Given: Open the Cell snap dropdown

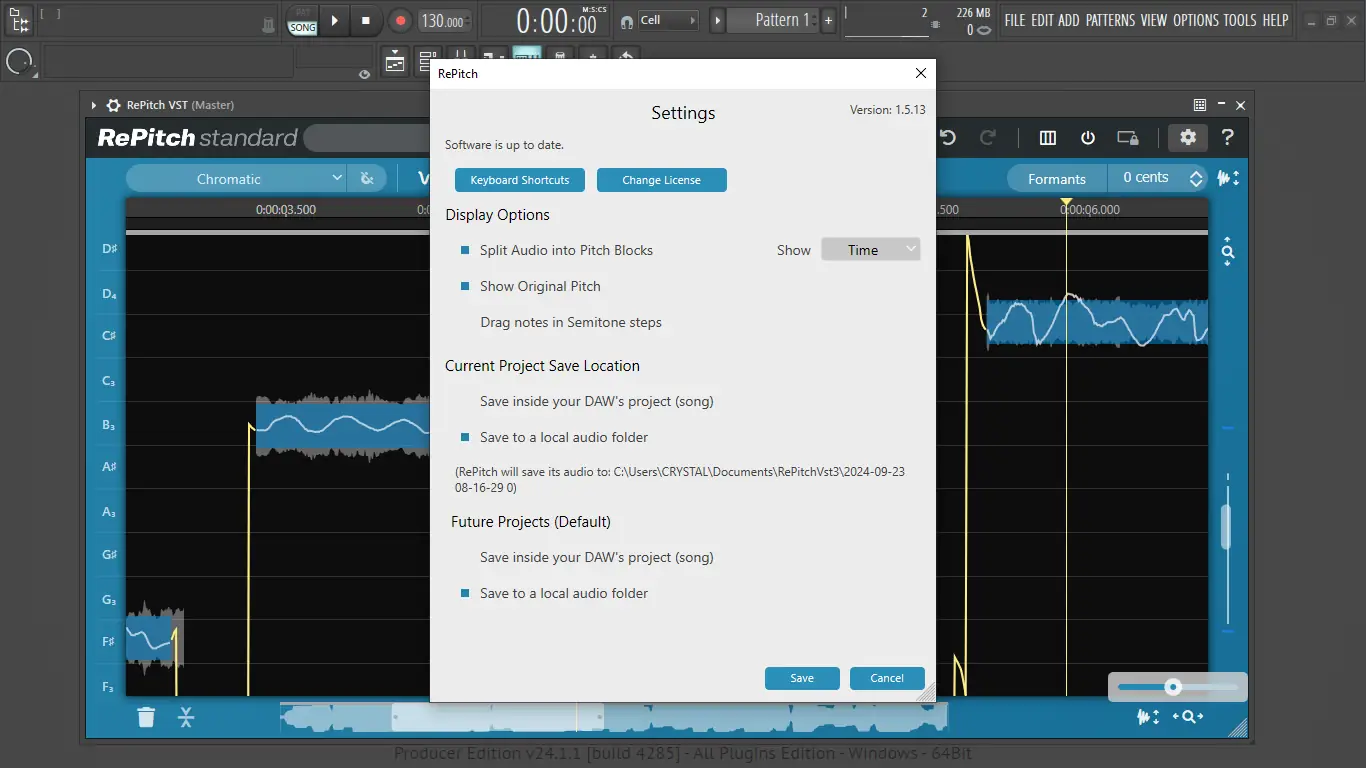Looking at the screenshot, I should point(668,20).
